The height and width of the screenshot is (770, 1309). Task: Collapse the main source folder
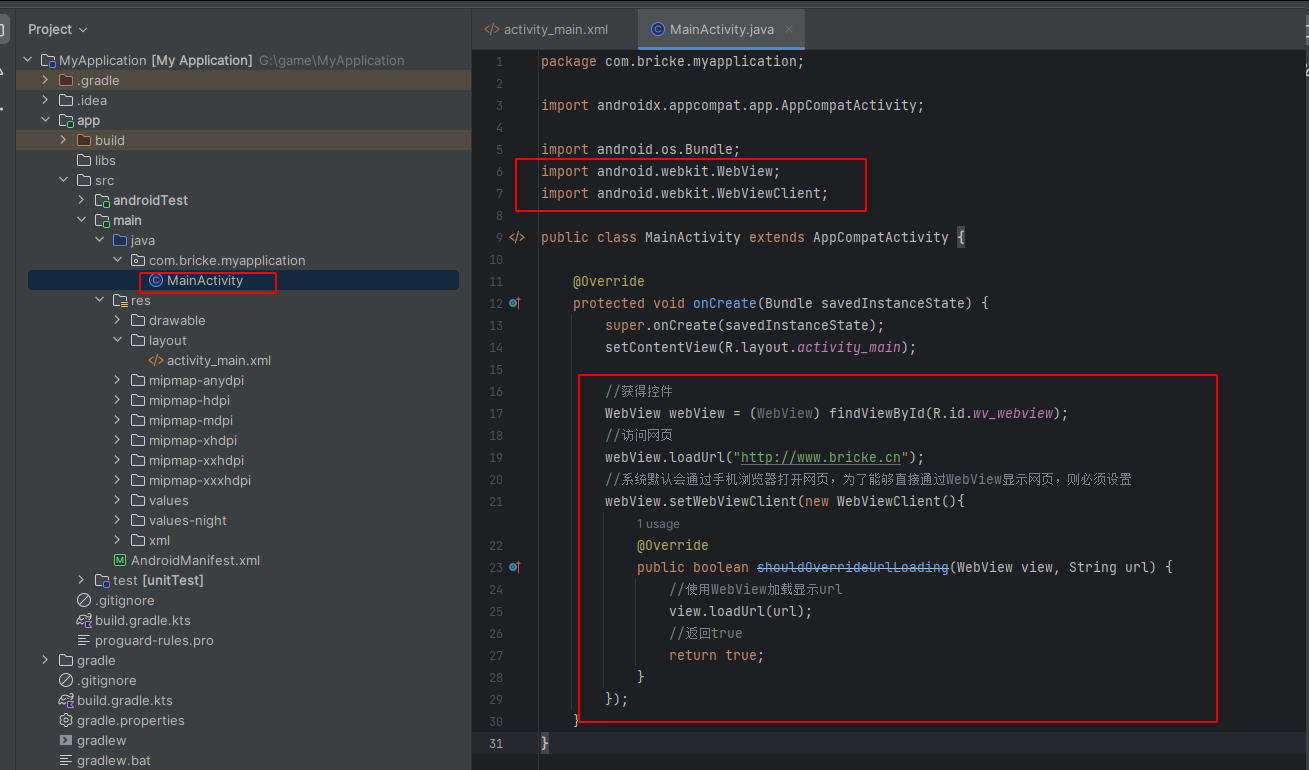click(82, 220)
